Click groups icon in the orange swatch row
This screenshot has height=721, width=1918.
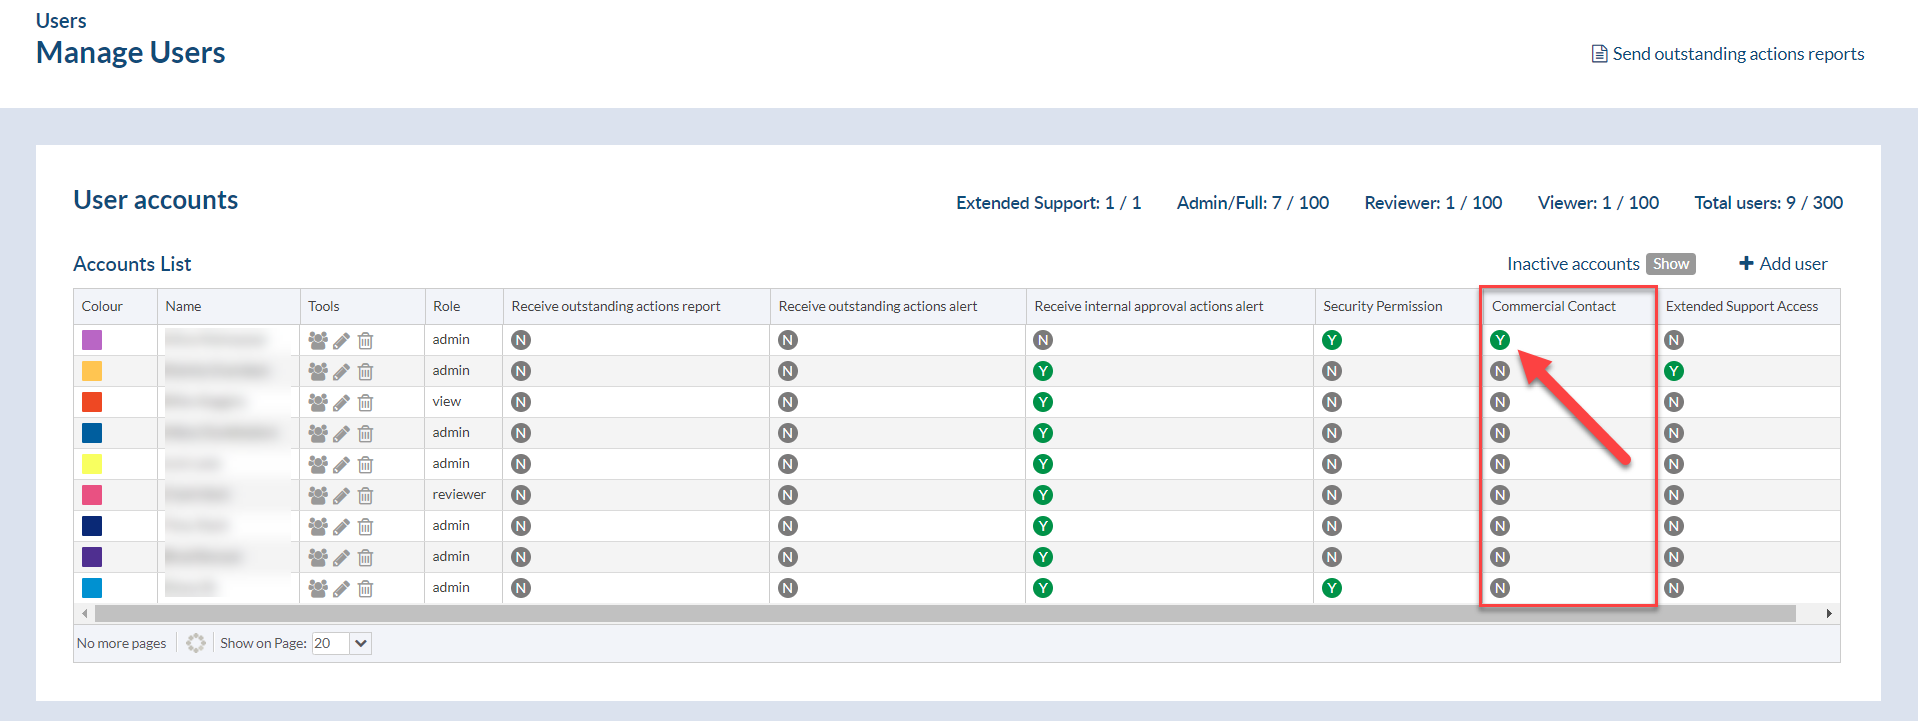click(318, 371)
